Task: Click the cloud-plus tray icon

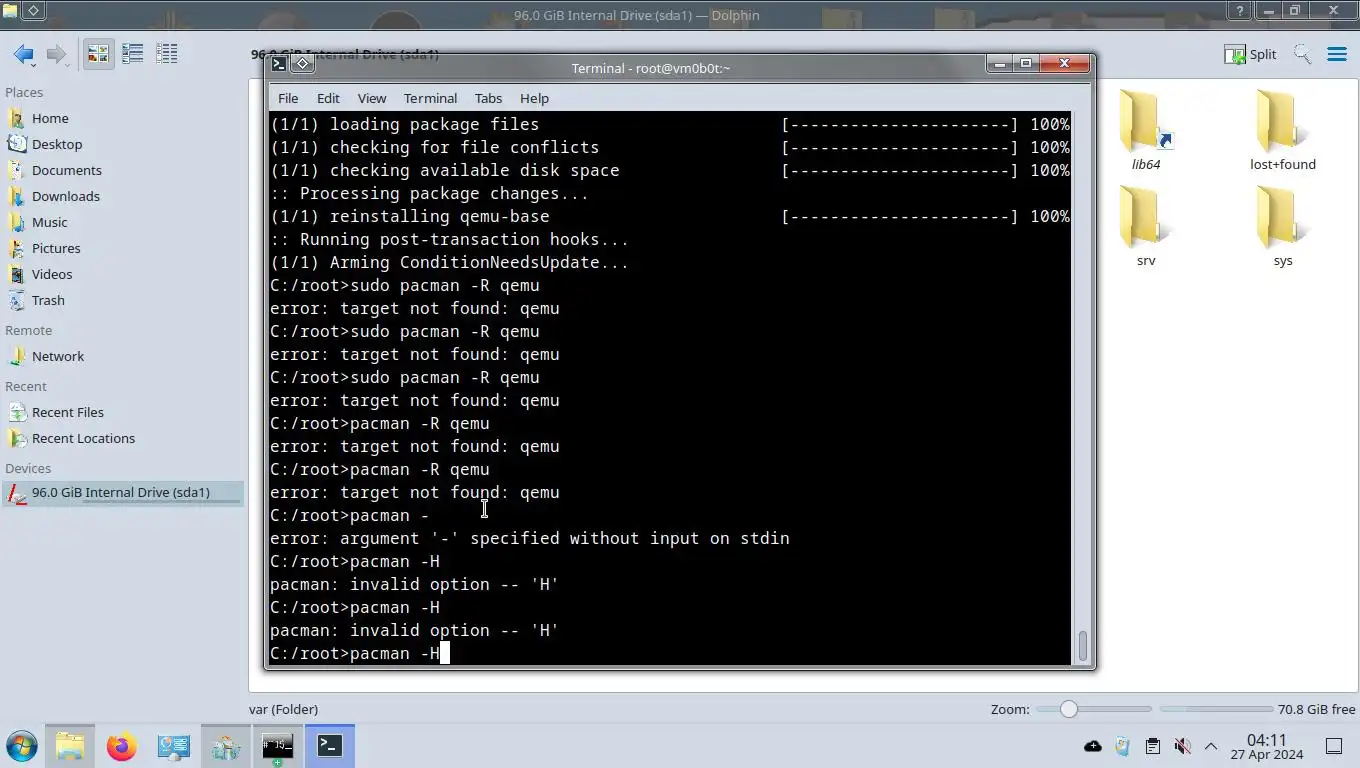Action: (1093, 746)
